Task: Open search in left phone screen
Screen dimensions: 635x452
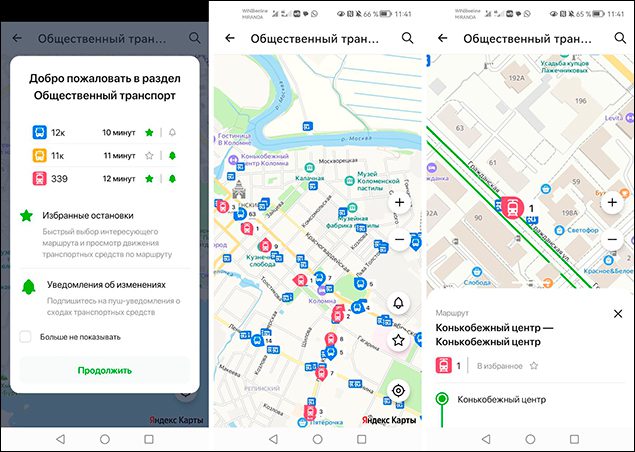Action: [x=195, y=38]
